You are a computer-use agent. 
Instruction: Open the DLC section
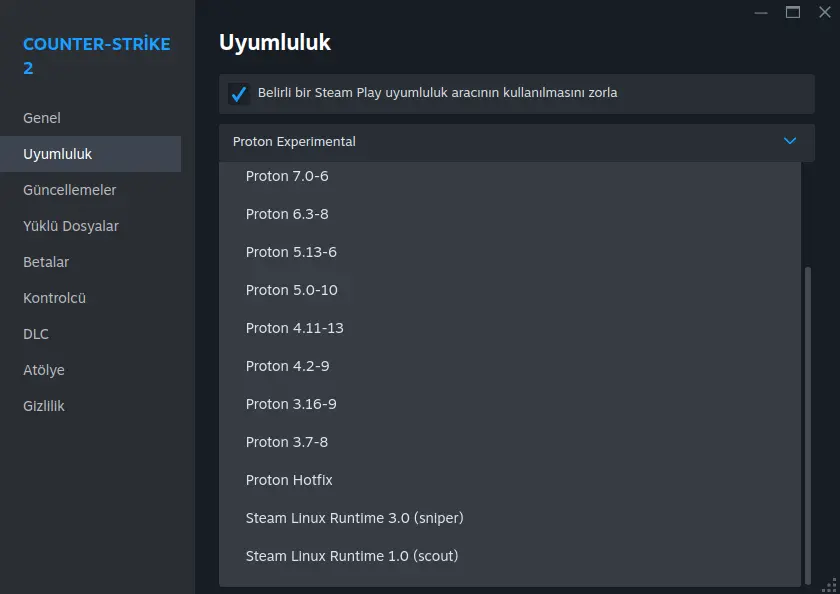pyautogui.click(x=91, y=334)
